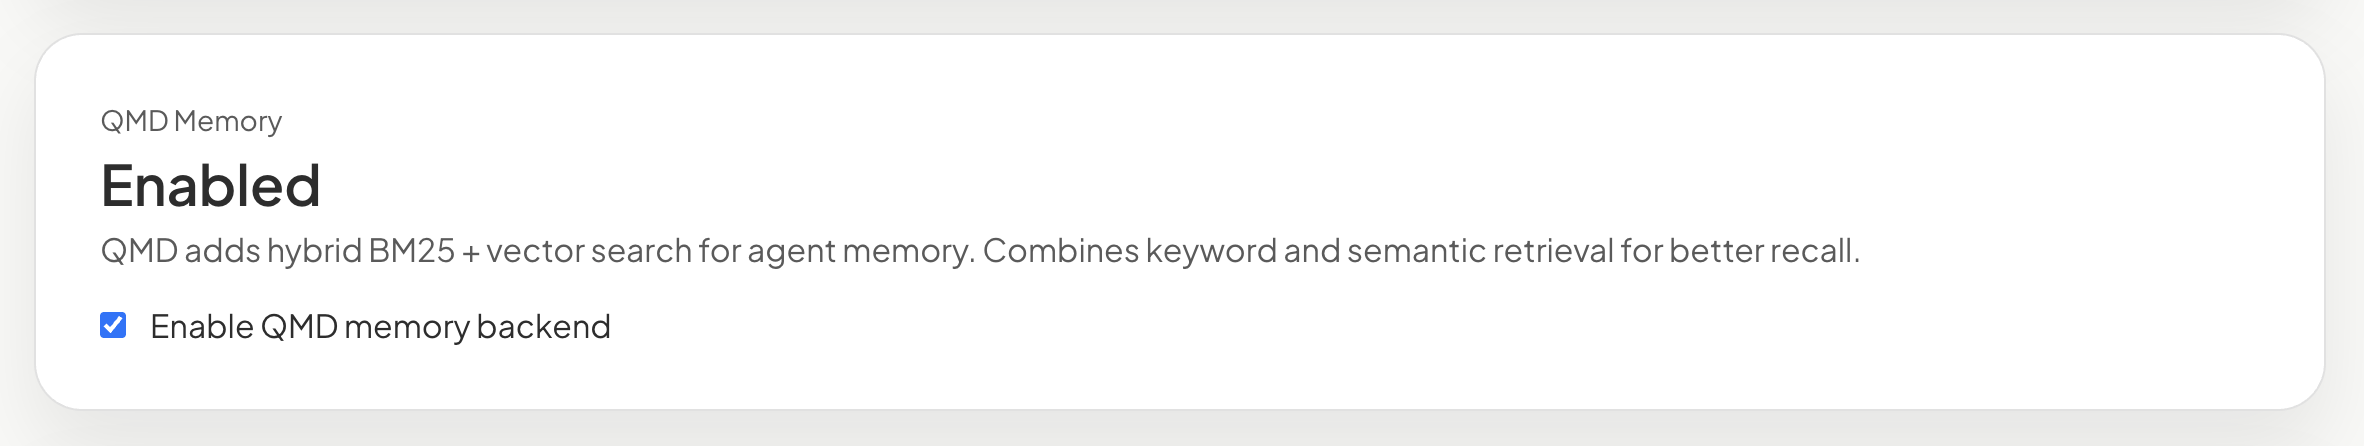Image resolution: width=2364 pixels, height=446 pixels.
Task: Click the word "memory" in the checkbox label
Action: coord(406,327)
